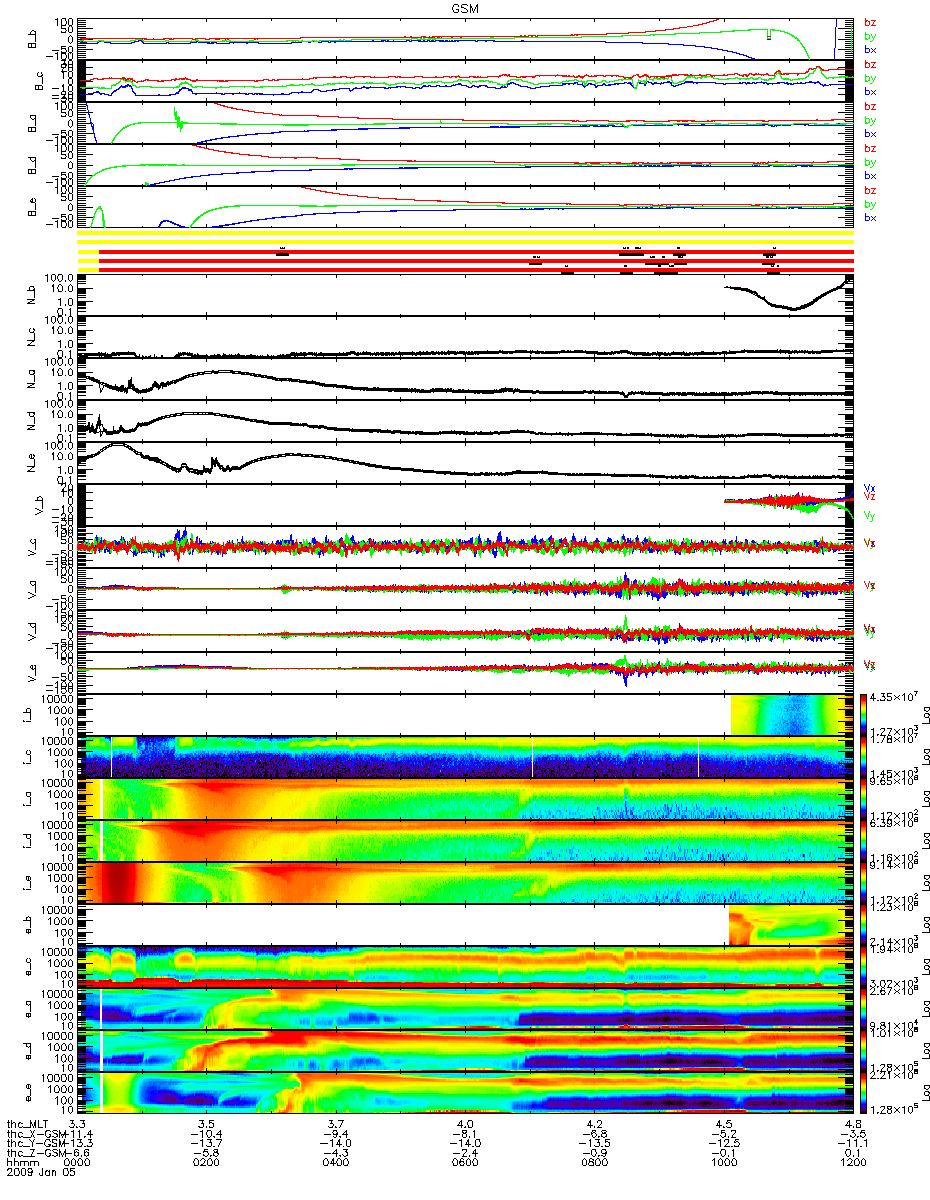The image size is (930, 1200).
Task: Click the MLT value 3.5
Action: point(206,1124)
